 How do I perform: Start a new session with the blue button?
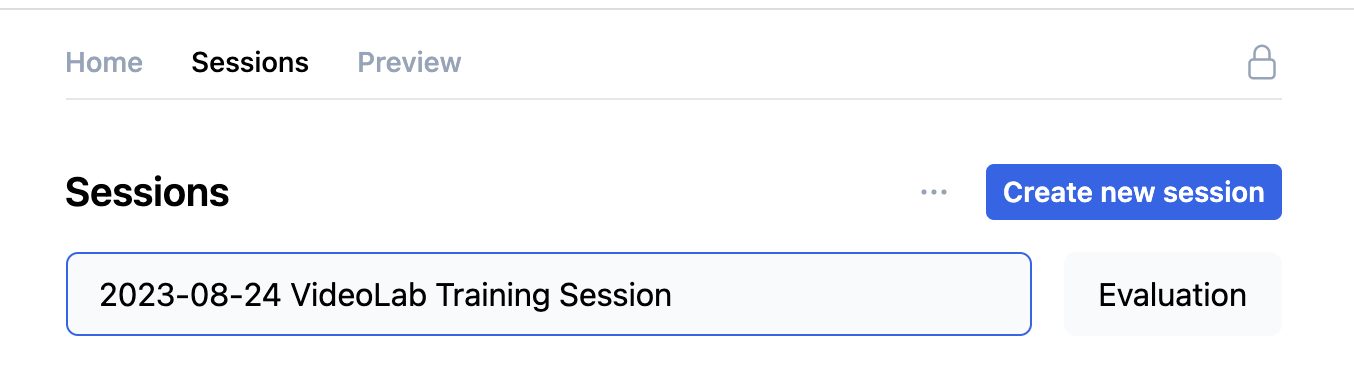pyautogui.click(x=1134, y=192)
